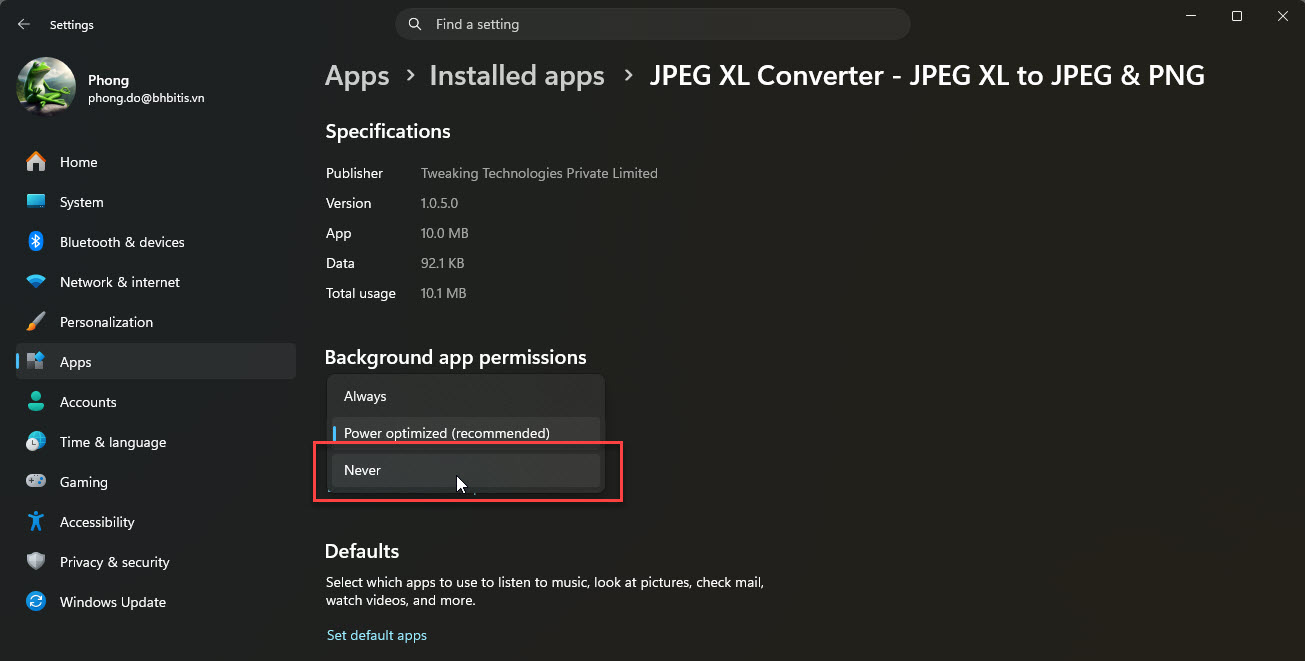Click the Defaults heading
This screenshot has height=661, width=1305.
click(362, 551)
